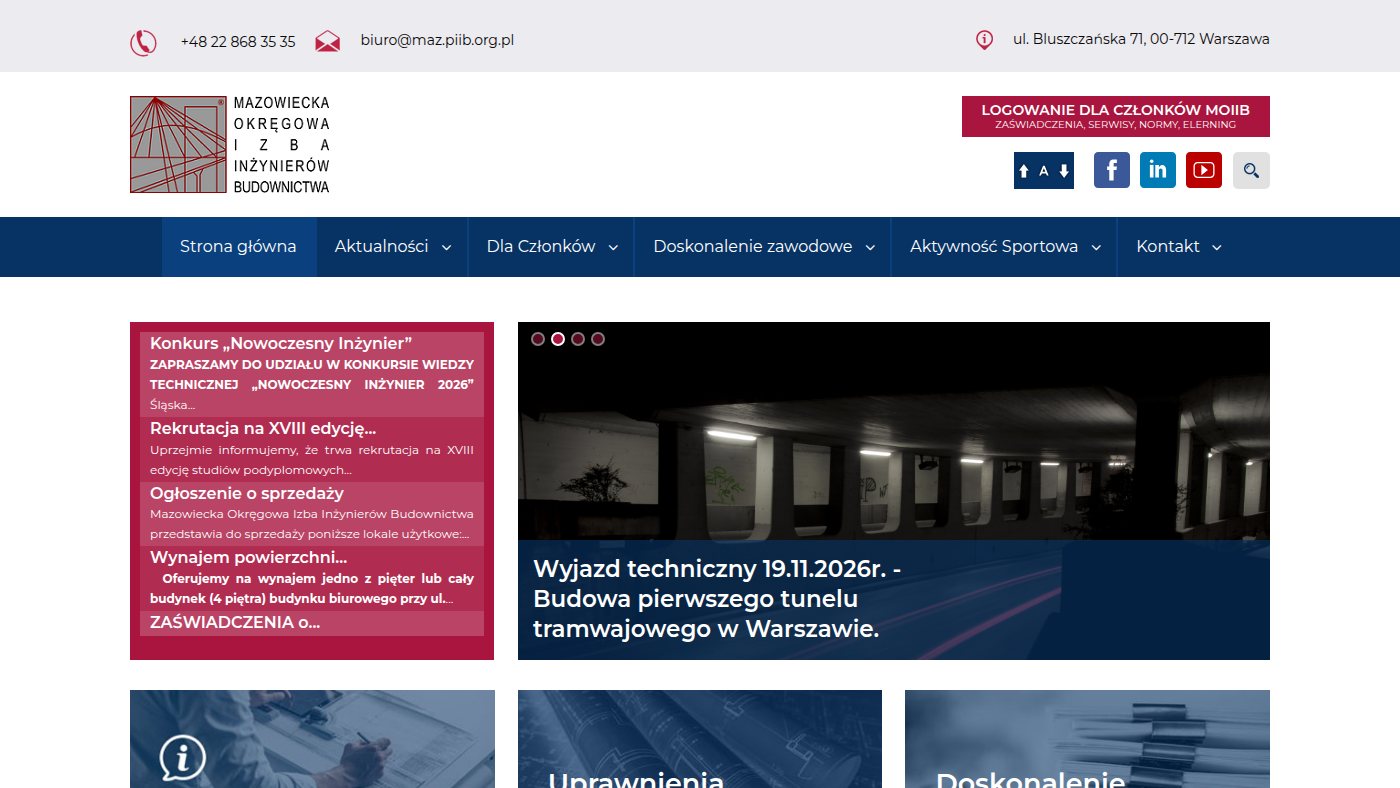The image size is (1400, 788).
Task: Open Wyjazd techniczny 19.11.2026r. slide title
Action: pyautogui.click(x=718, y=599)
